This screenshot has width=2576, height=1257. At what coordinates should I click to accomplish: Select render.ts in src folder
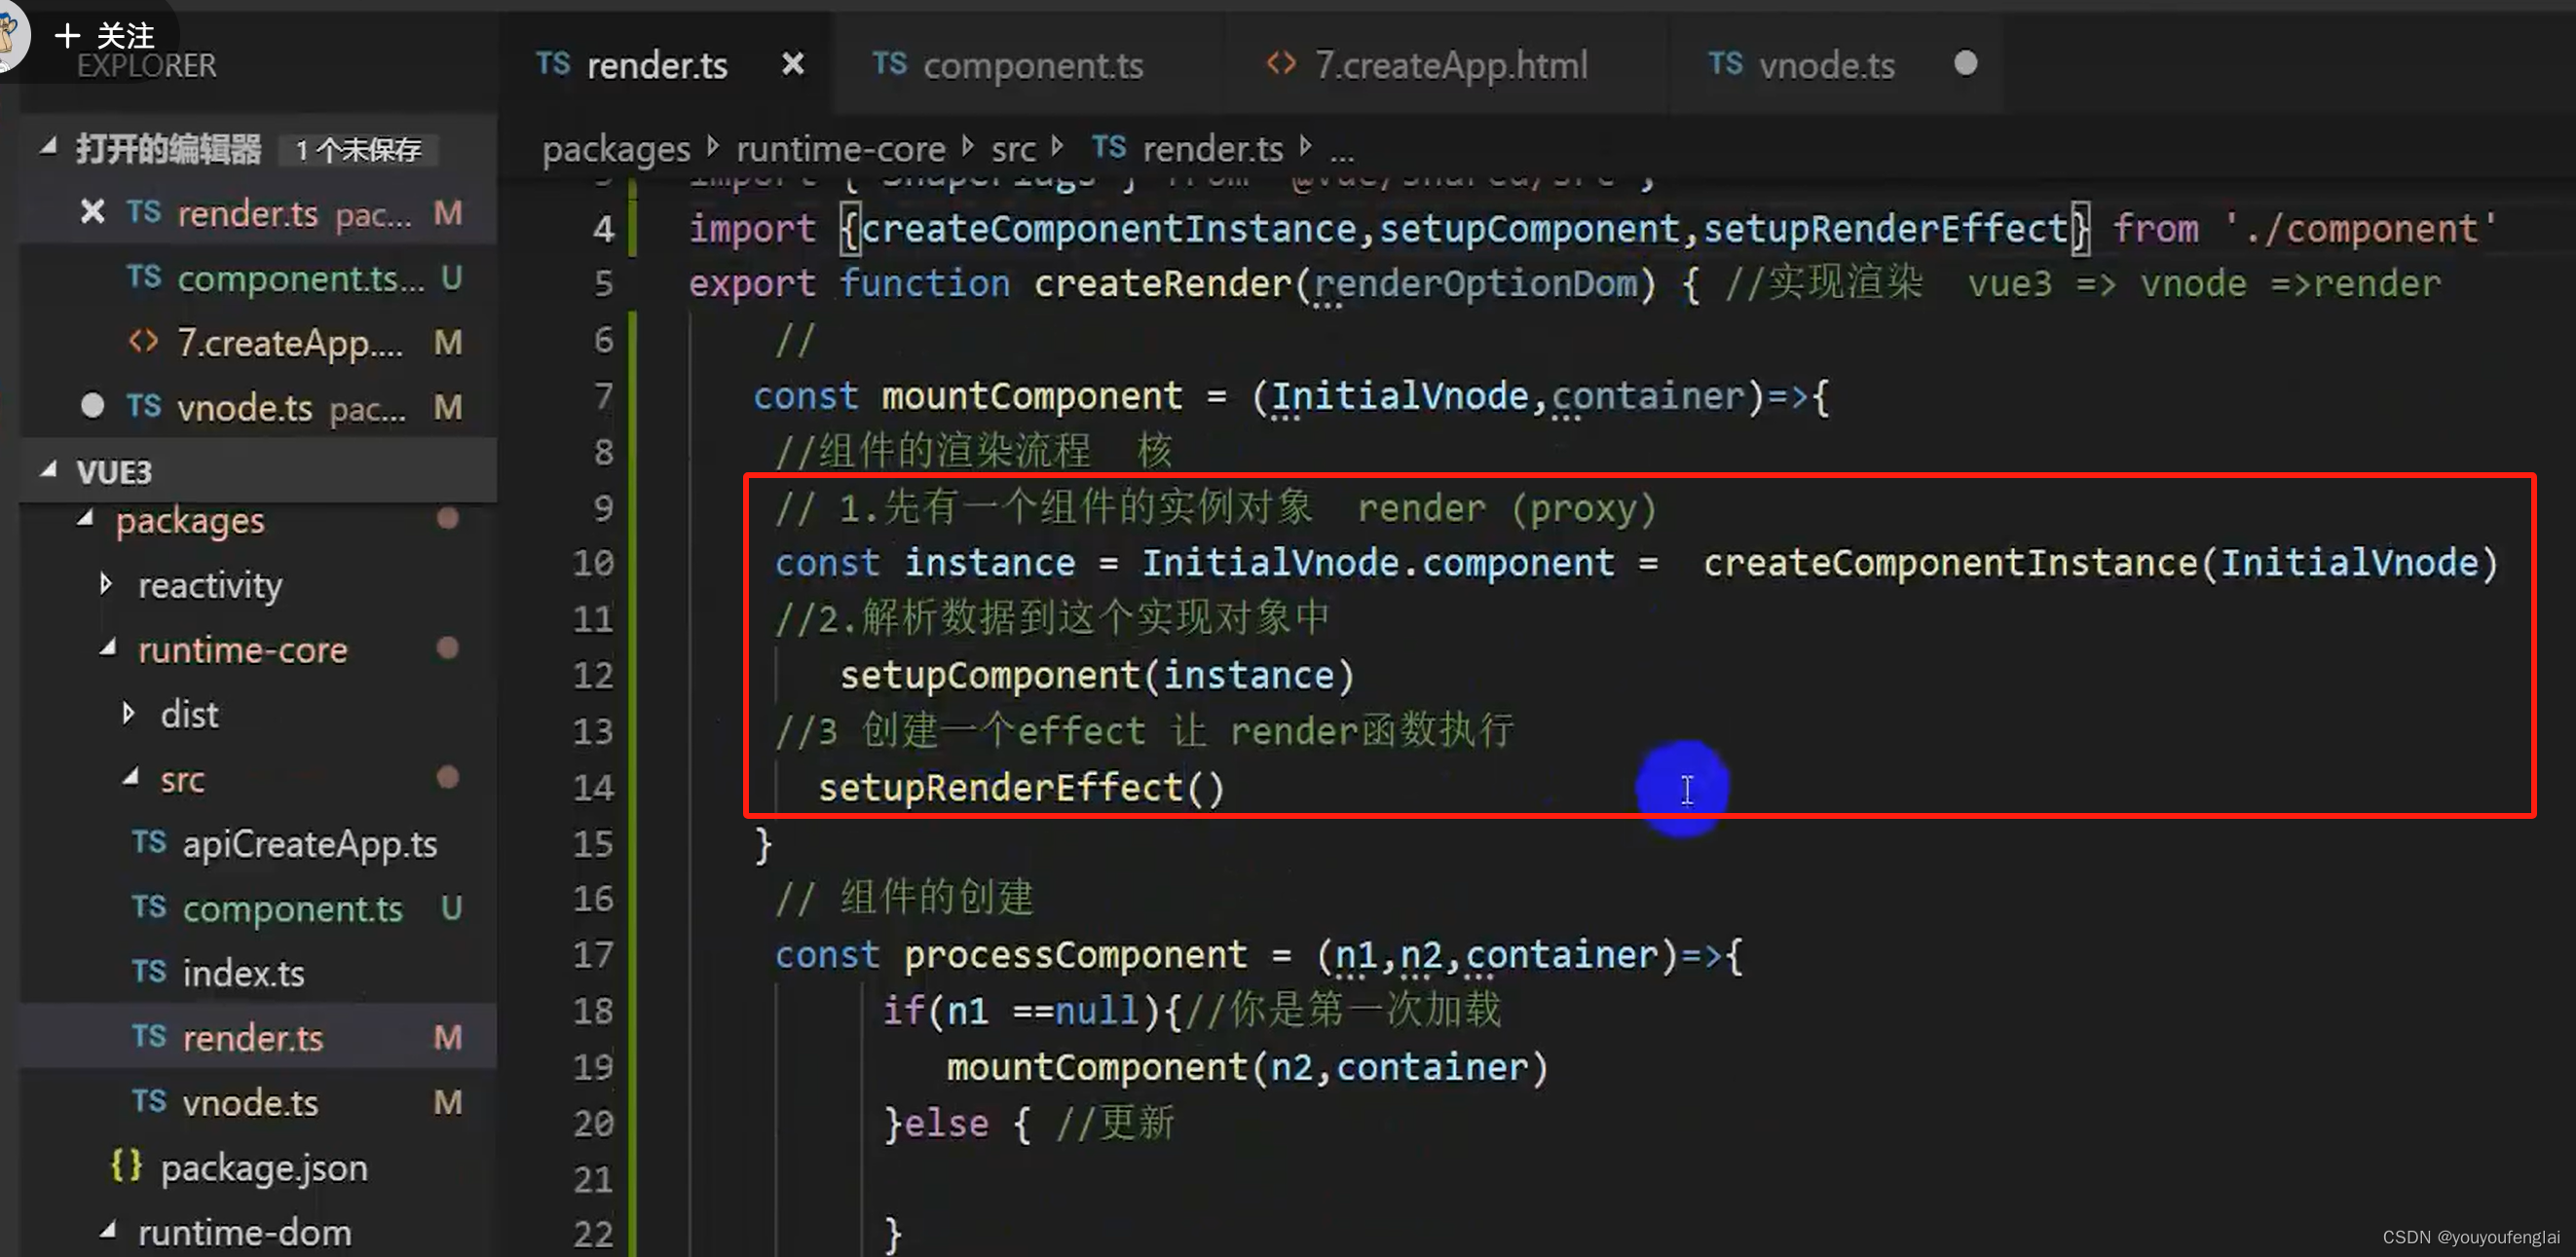pos(260,1038)
